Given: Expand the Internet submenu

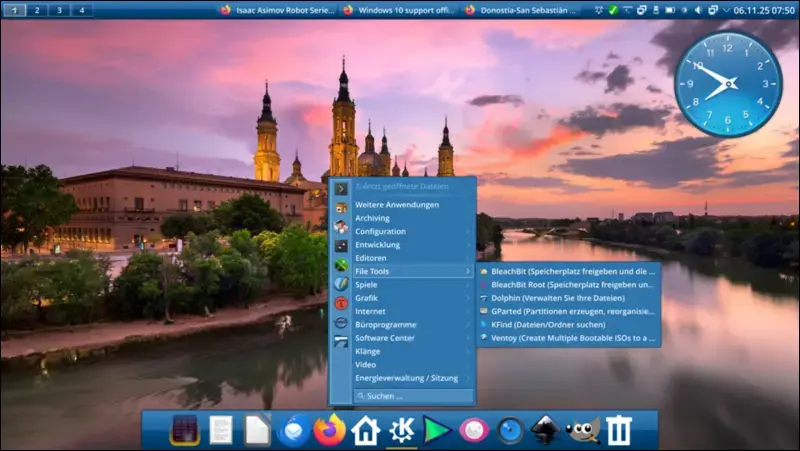Looking at the screenshot, I should point(410,311).
